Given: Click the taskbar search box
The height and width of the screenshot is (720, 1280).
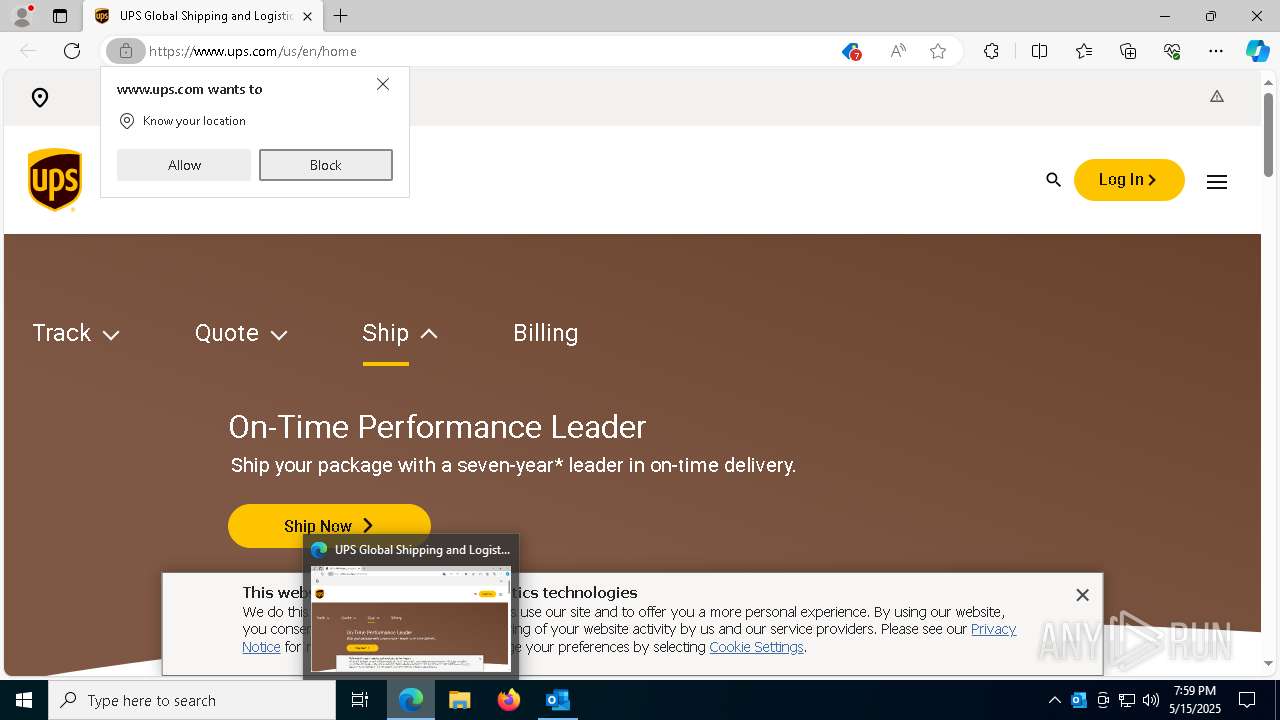Looking at the screenshot, I should [192, 700].
